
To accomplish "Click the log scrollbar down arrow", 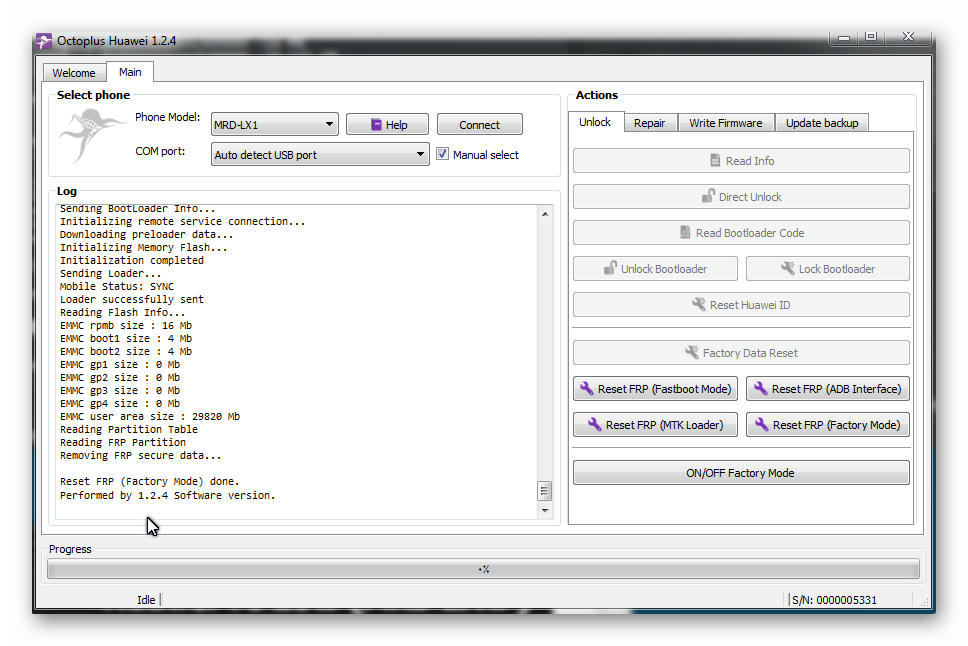I will [545, 511].
